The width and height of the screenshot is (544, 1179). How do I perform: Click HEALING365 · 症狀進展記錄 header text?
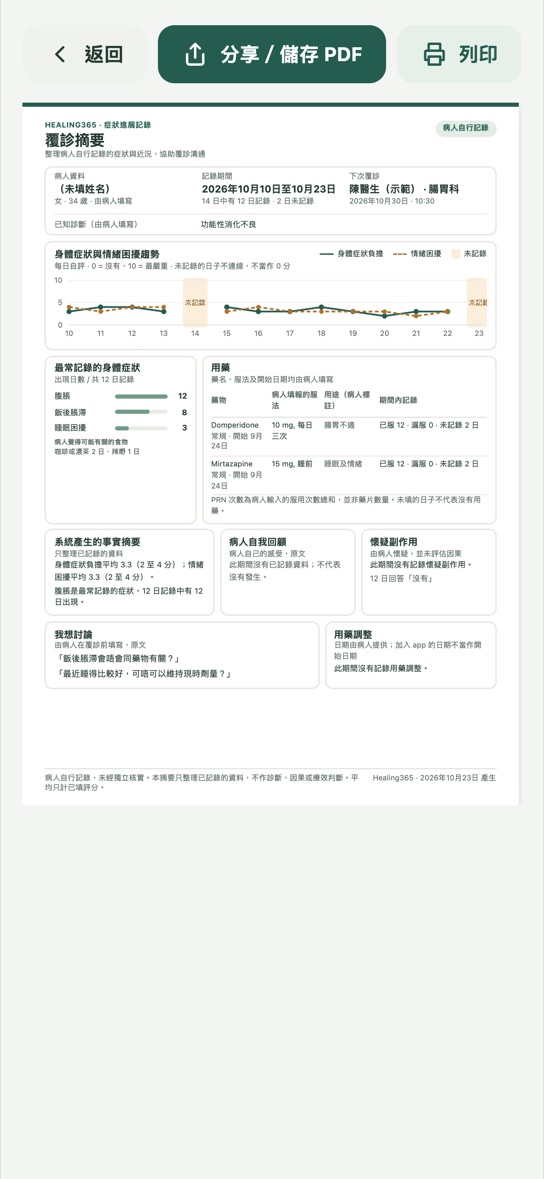[x=98, y=125]
